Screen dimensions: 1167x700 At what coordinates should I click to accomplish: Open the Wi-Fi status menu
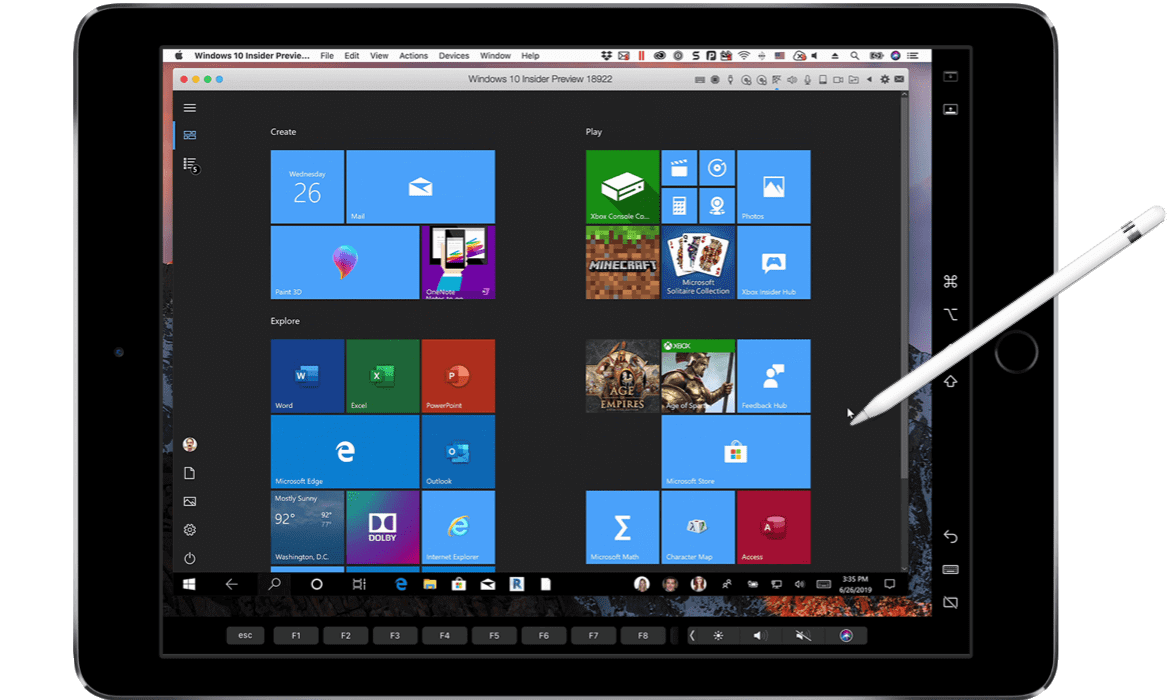click(746, 55)
